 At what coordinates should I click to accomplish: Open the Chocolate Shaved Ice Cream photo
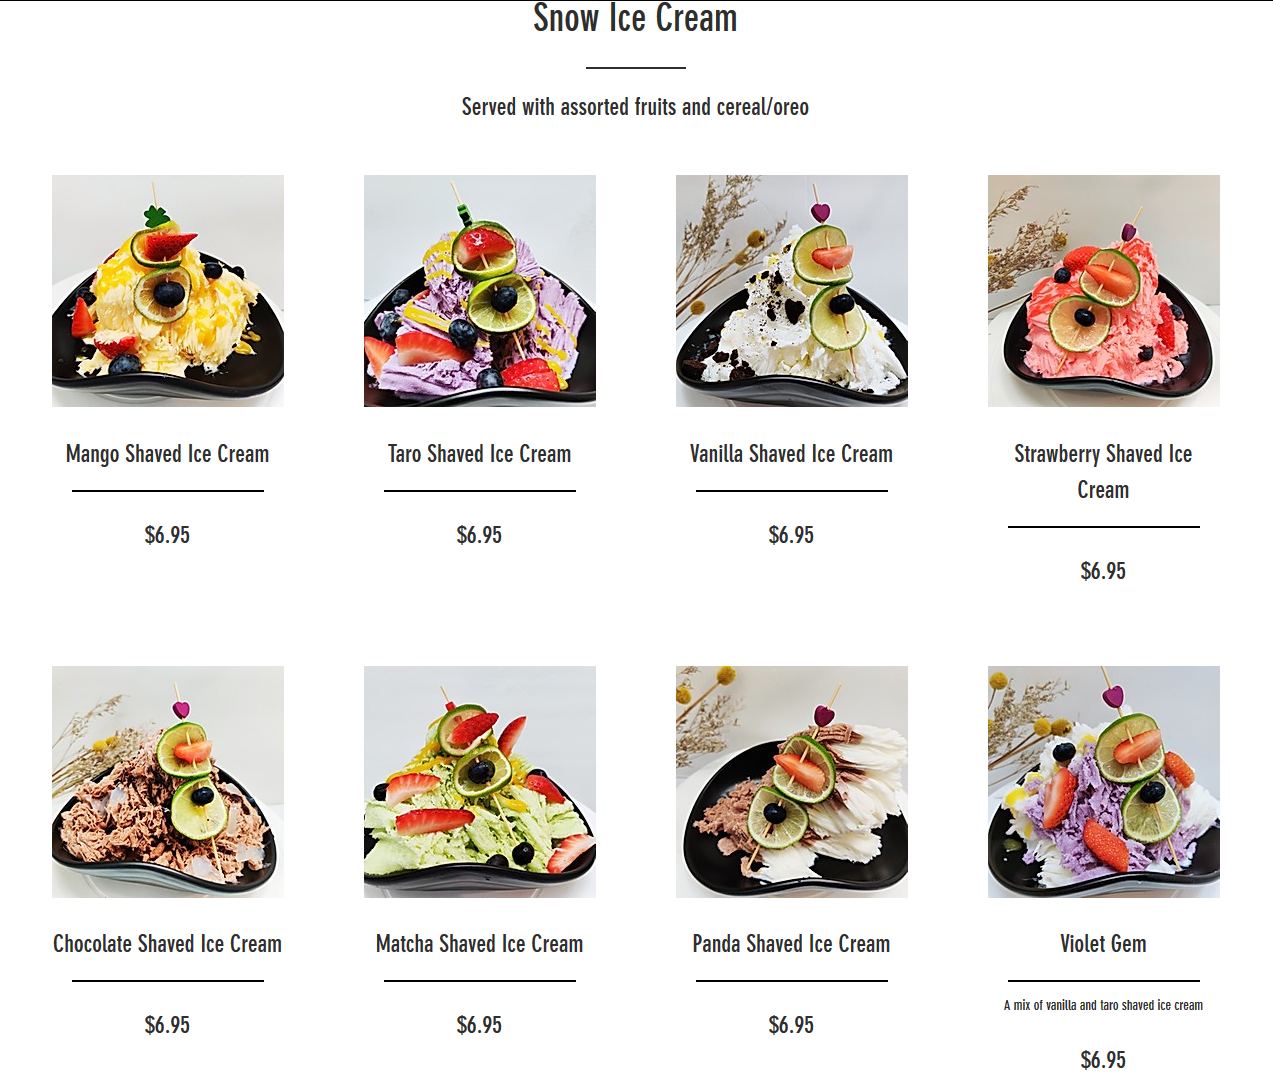[x=168, y=782]
